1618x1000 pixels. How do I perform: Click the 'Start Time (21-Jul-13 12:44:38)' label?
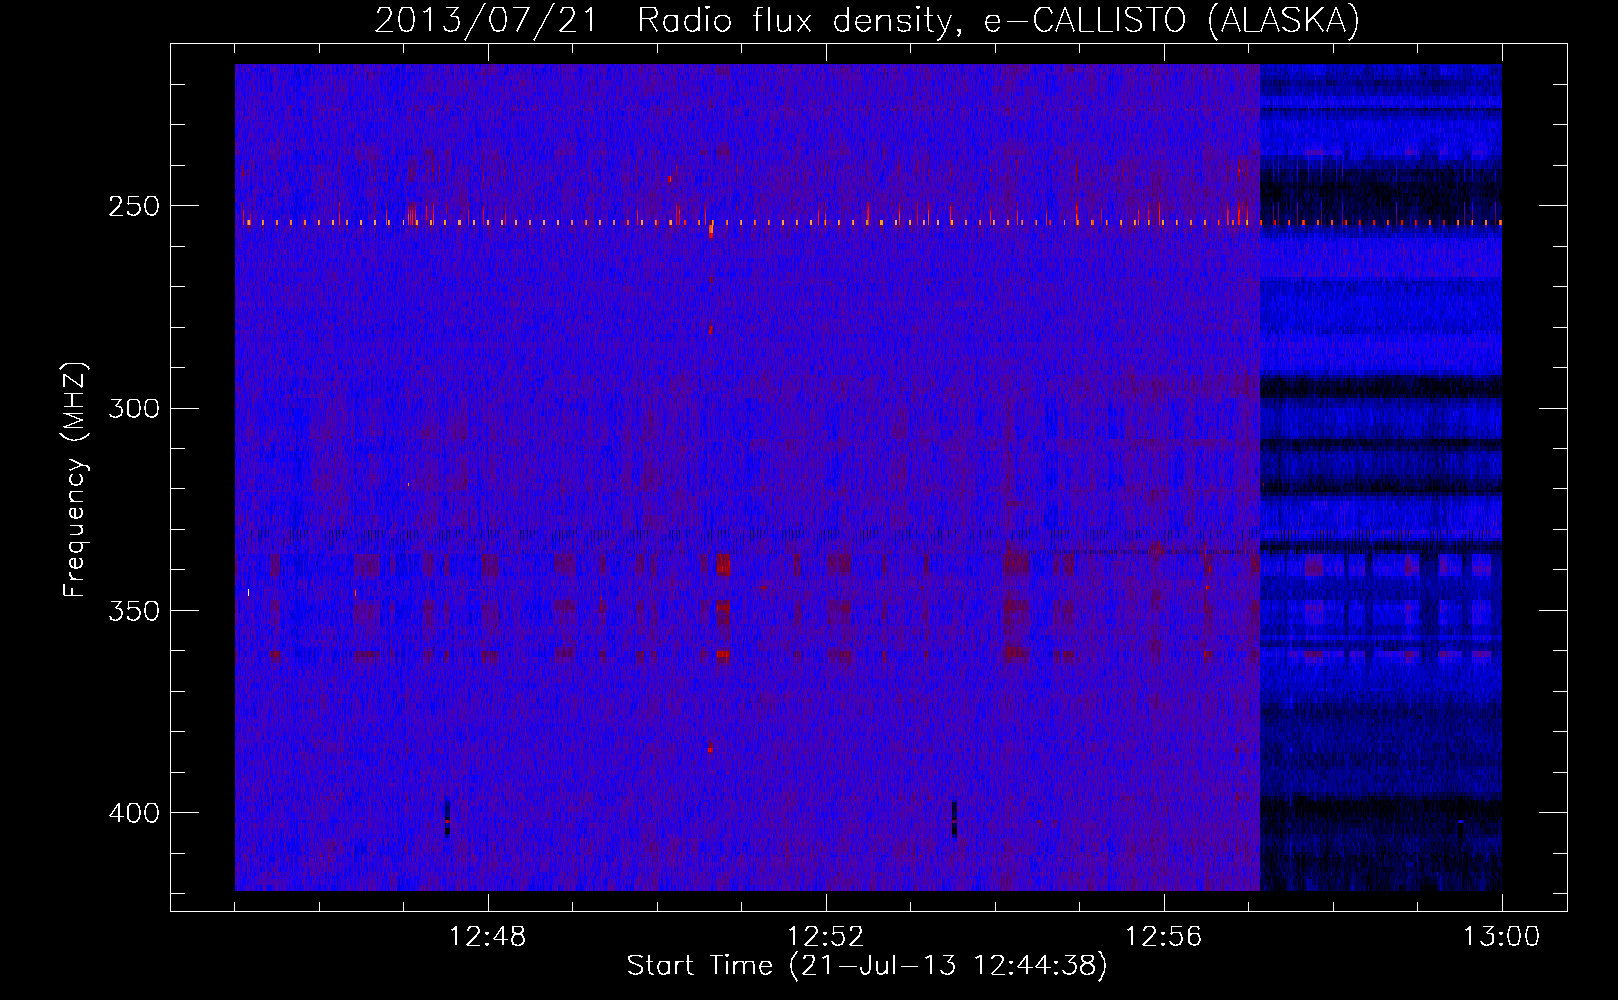coord(867,966)
